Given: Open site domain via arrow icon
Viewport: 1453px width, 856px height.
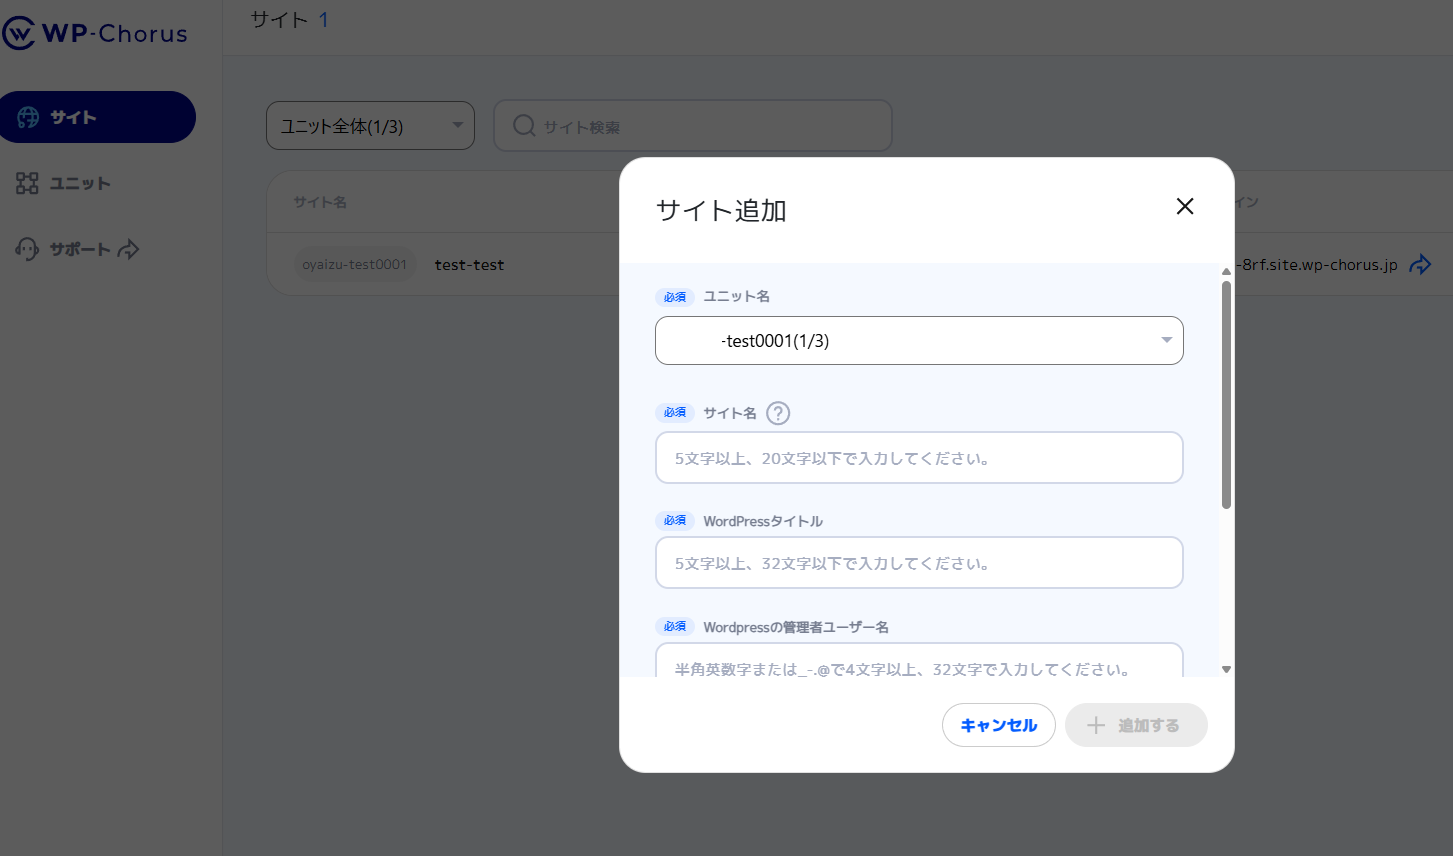Looking at the screenshot, I should pos(1420,265).
